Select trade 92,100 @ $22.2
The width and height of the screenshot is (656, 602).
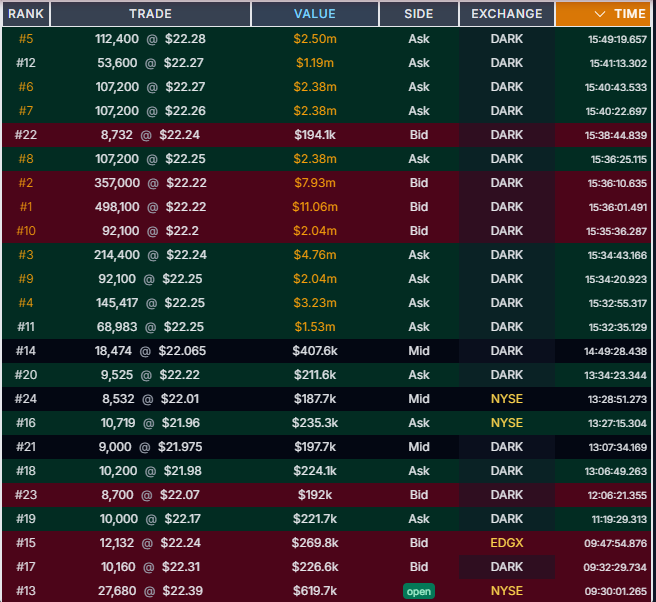[x=150, y=231]
